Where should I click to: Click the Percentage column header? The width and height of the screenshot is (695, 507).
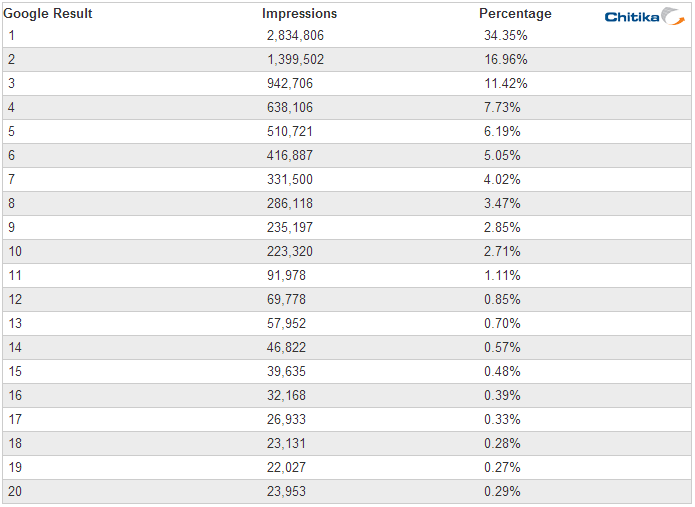point(515,14)
